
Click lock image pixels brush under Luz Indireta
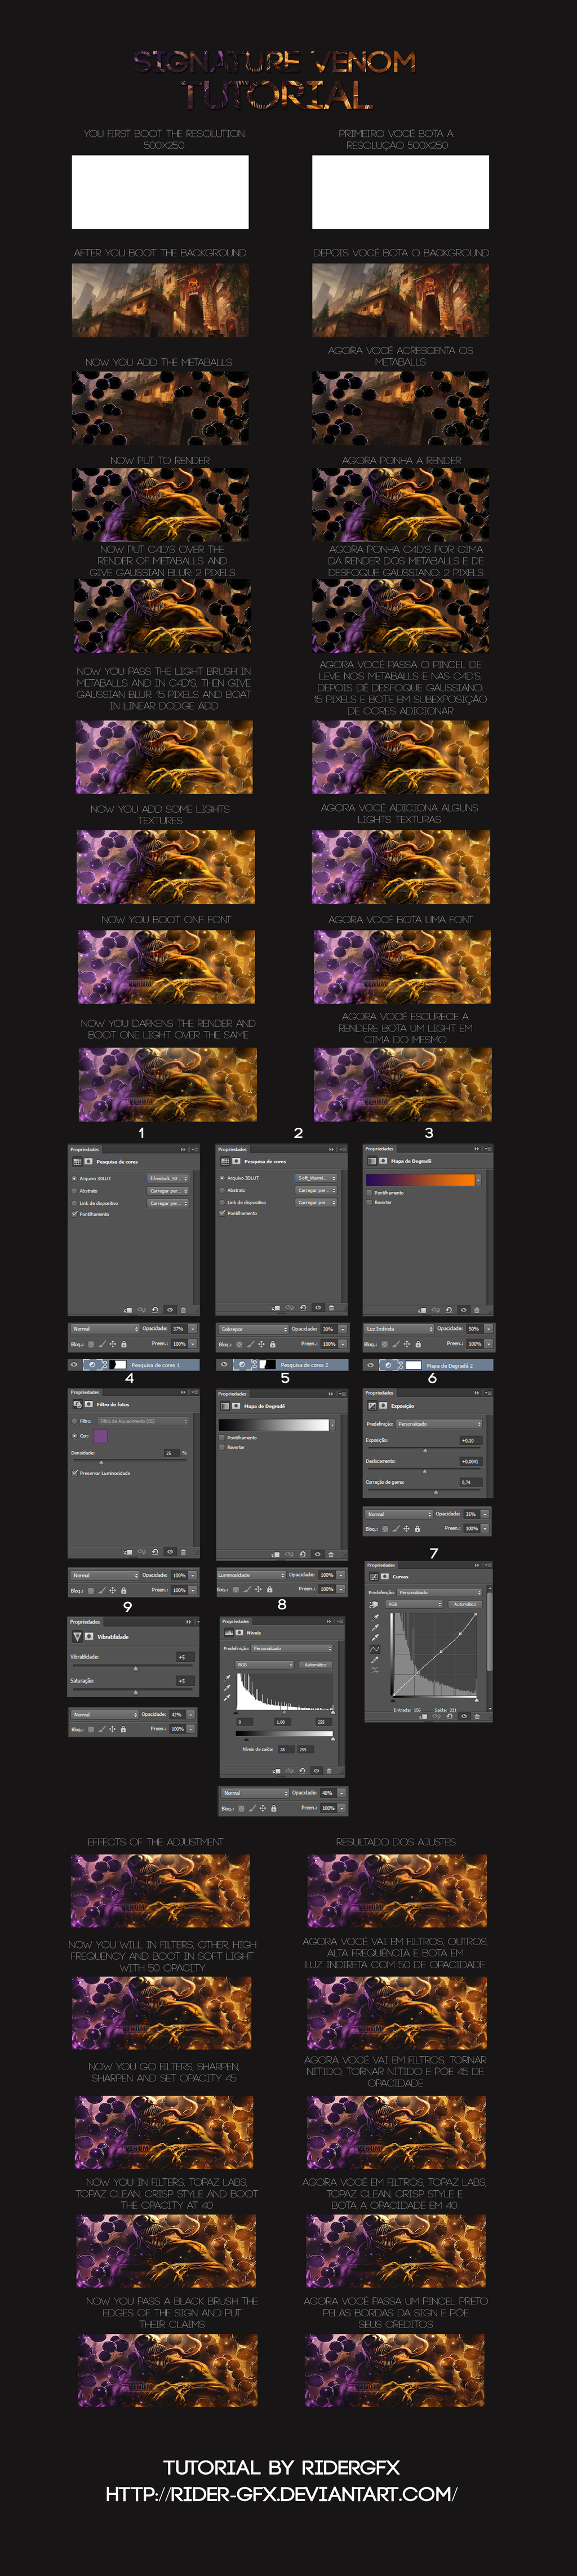[395, 1344]
